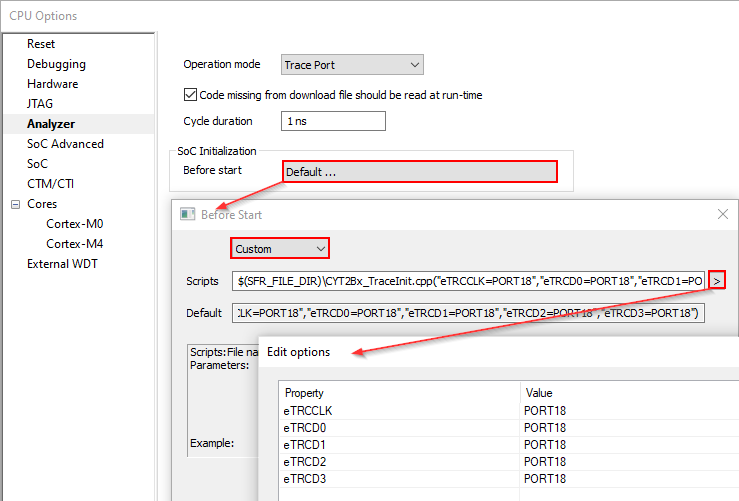The height and width of the screenshot is (501, 739).
Task: Click the '>' button next to Scripts field
Action: 719,281
